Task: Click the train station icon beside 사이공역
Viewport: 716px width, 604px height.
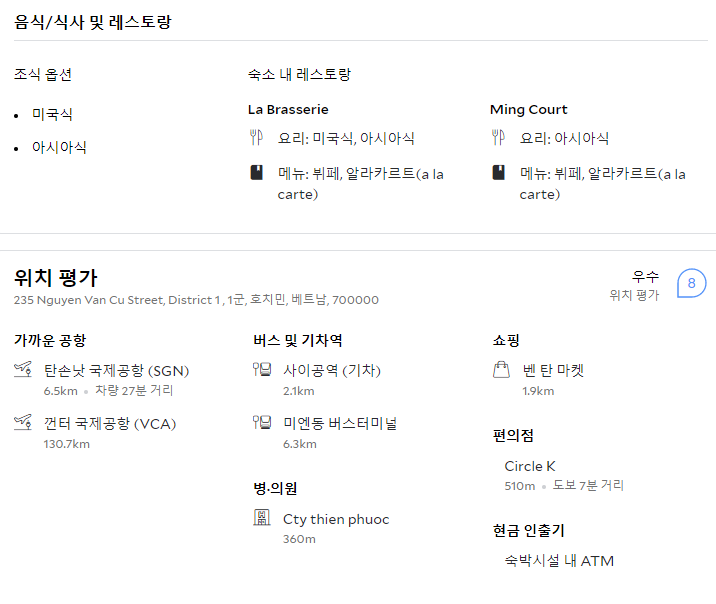Action: click(262, 369)
